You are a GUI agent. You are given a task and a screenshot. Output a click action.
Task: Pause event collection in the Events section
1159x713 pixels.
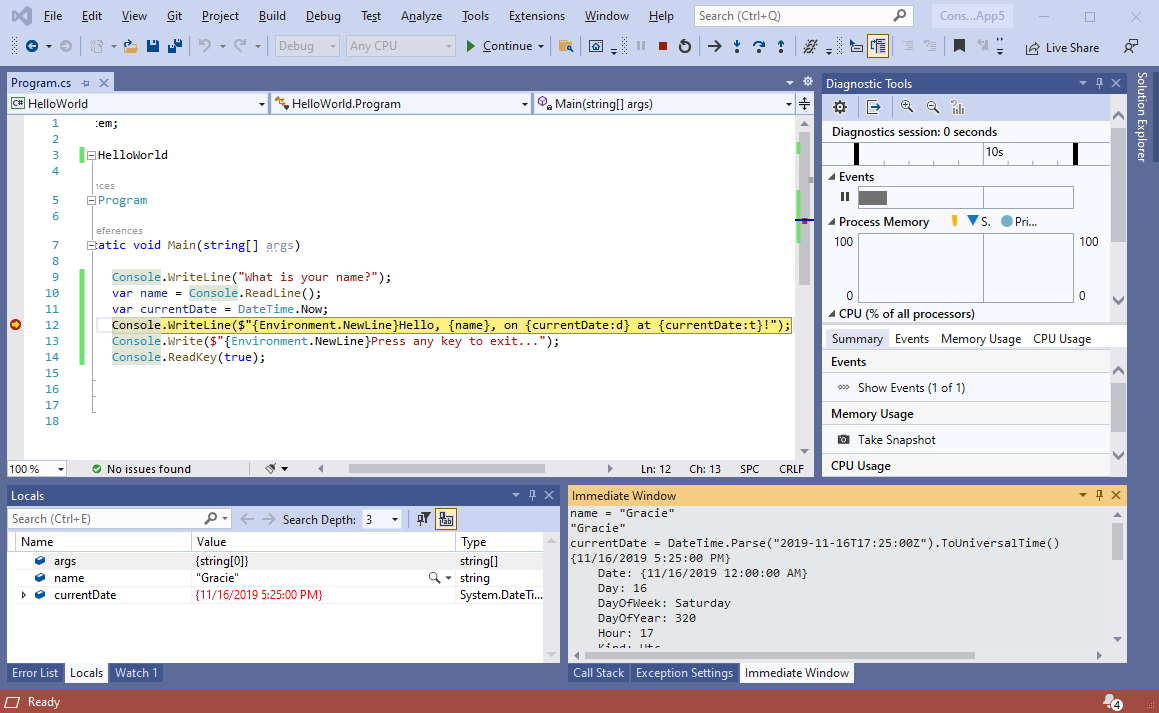point(844,197)
